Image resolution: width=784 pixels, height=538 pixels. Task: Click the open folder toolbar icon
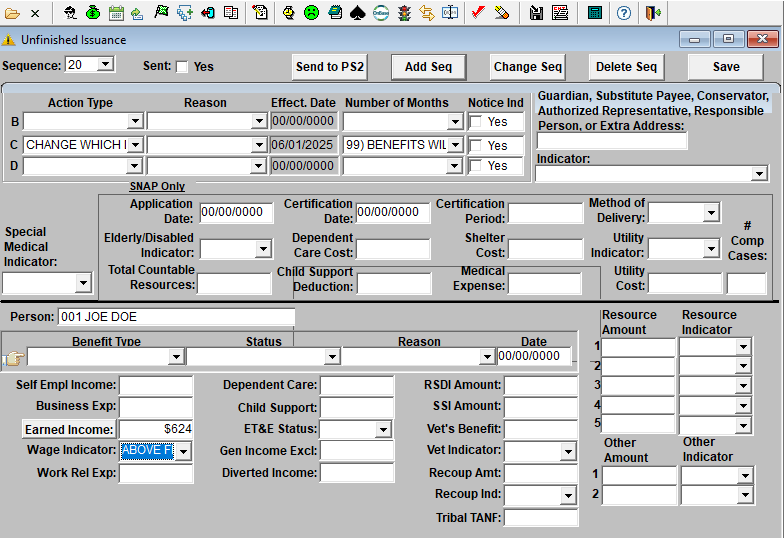(12, 13)
